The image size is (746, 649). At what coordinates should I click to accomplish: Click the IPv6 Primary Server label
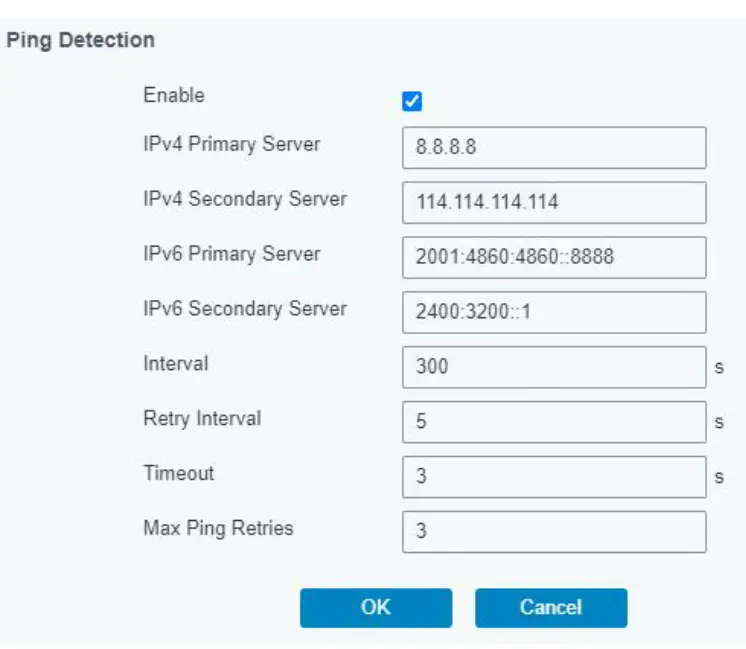pyautogui.click(x=232, y=254)
